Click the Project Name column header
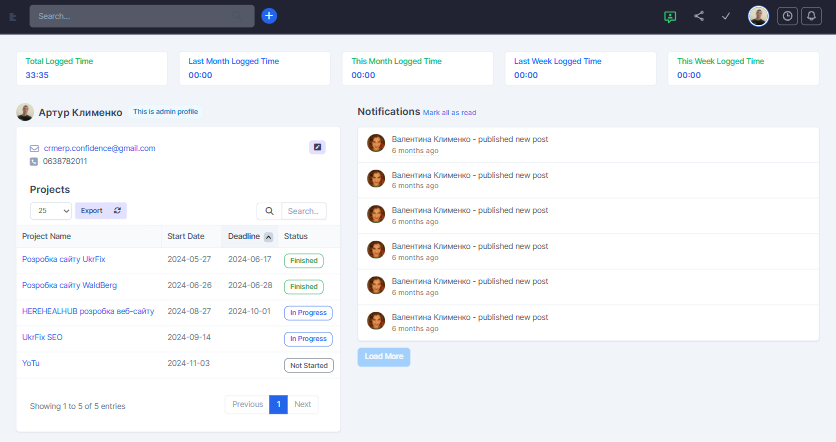 pyautogui.click(x=47, y=237)
